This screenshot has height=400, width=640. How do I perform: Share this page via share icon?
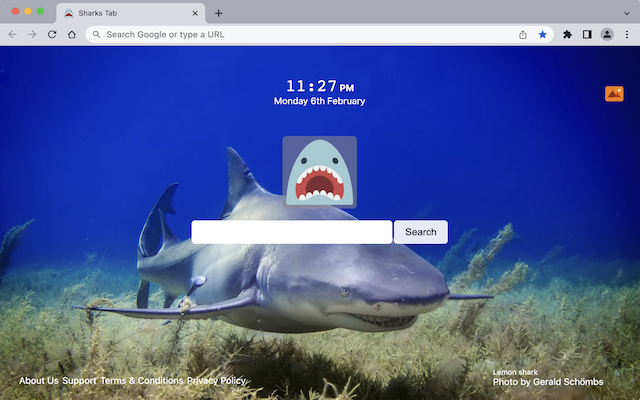point(522,35)
